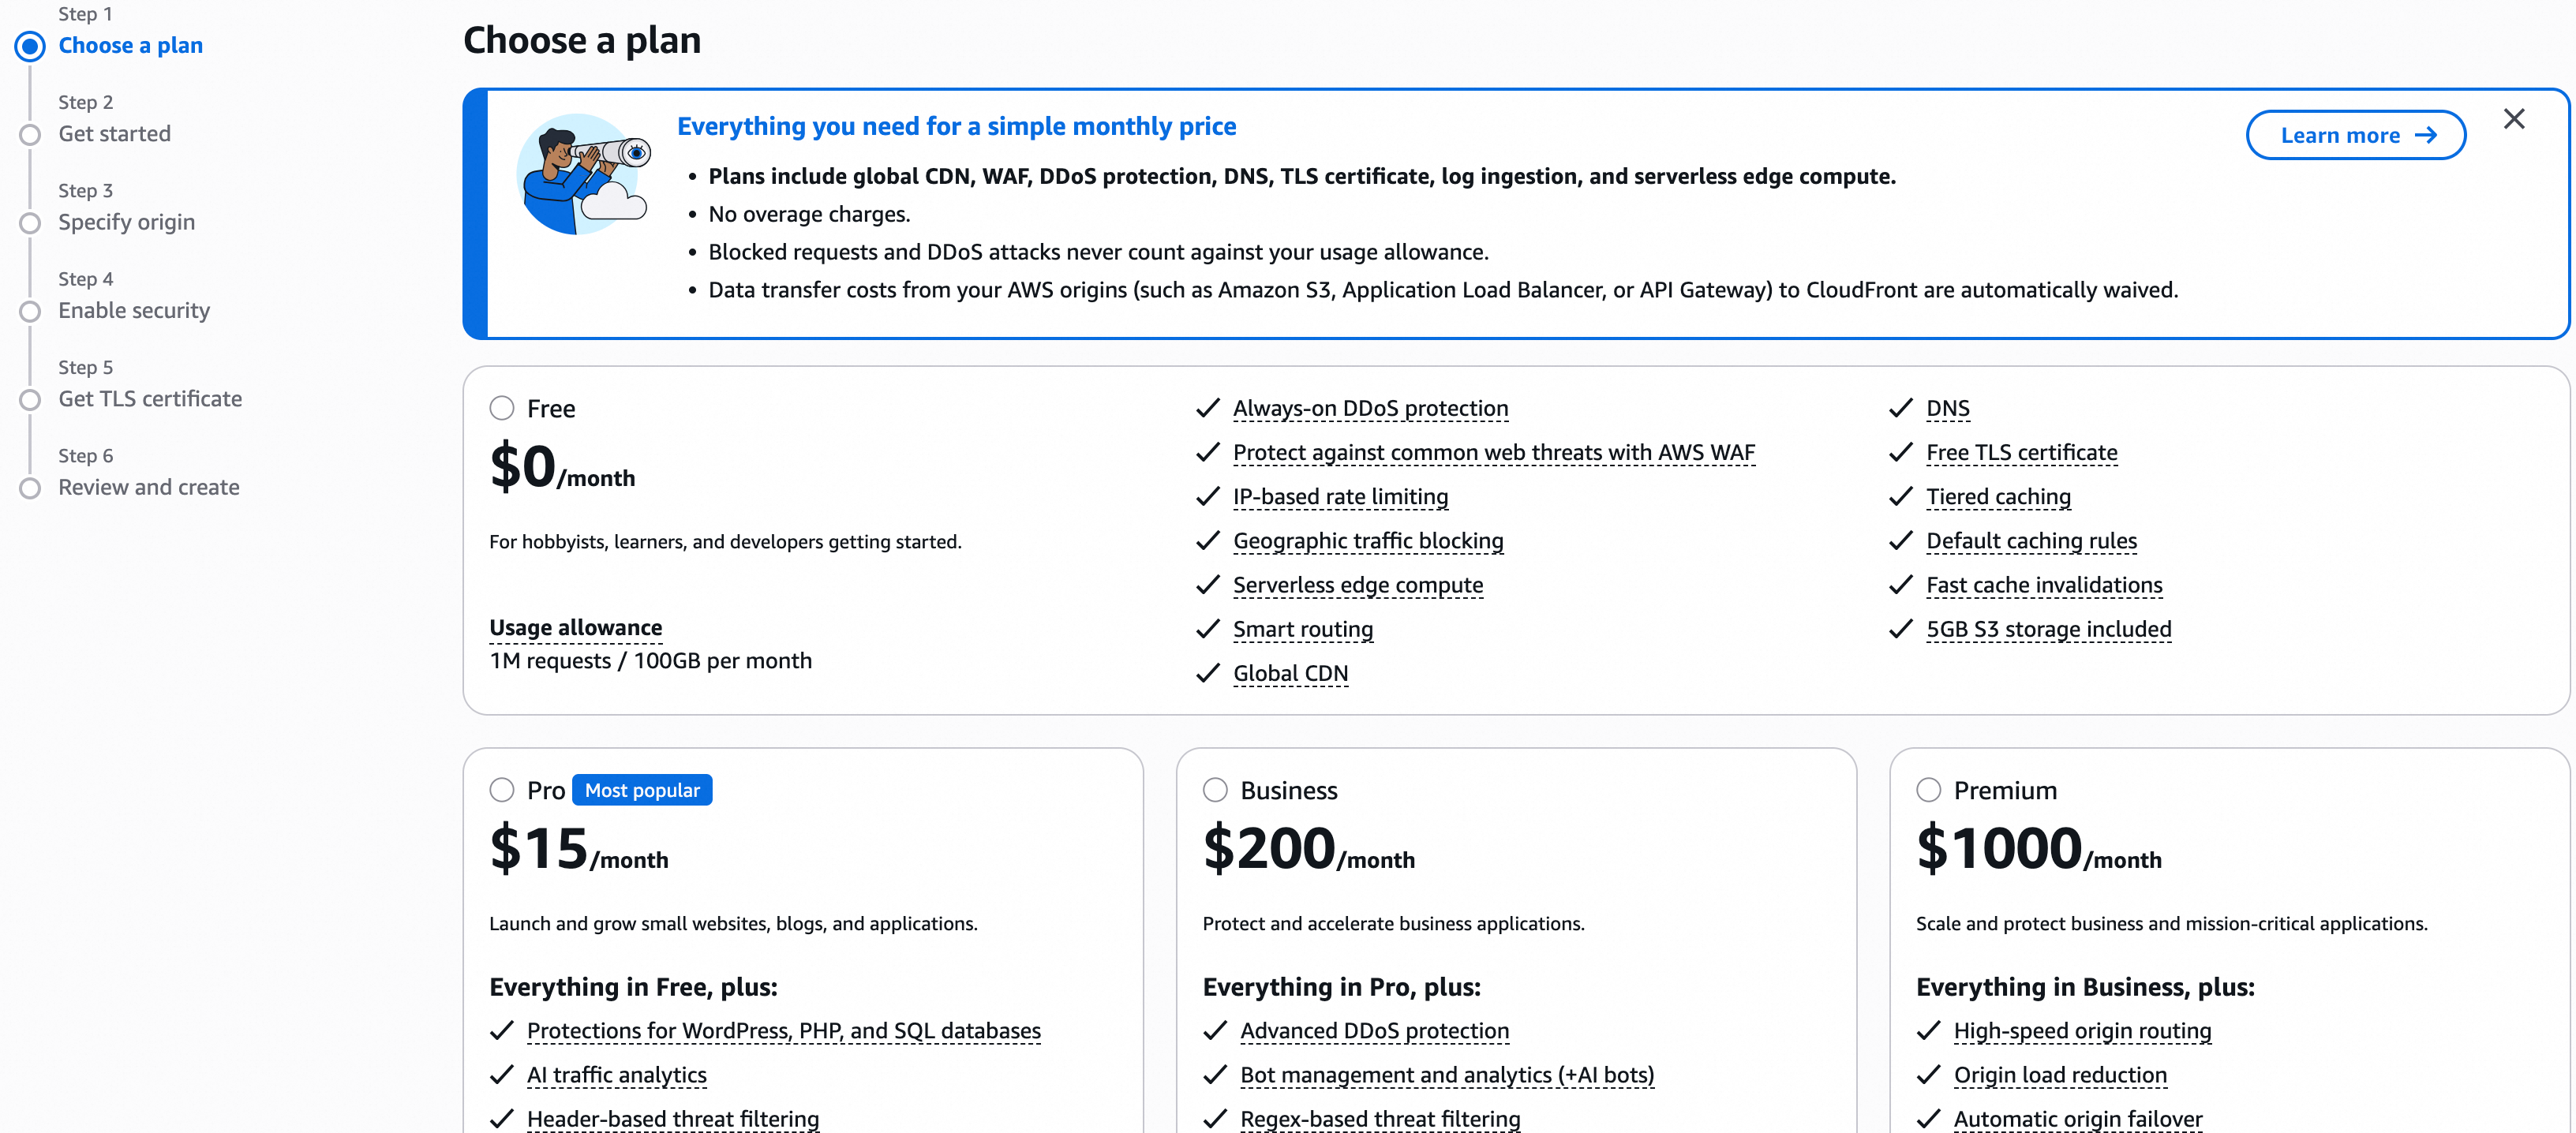Open the Learn more button
The image size is (2576, 1133).
(2355, 135)
